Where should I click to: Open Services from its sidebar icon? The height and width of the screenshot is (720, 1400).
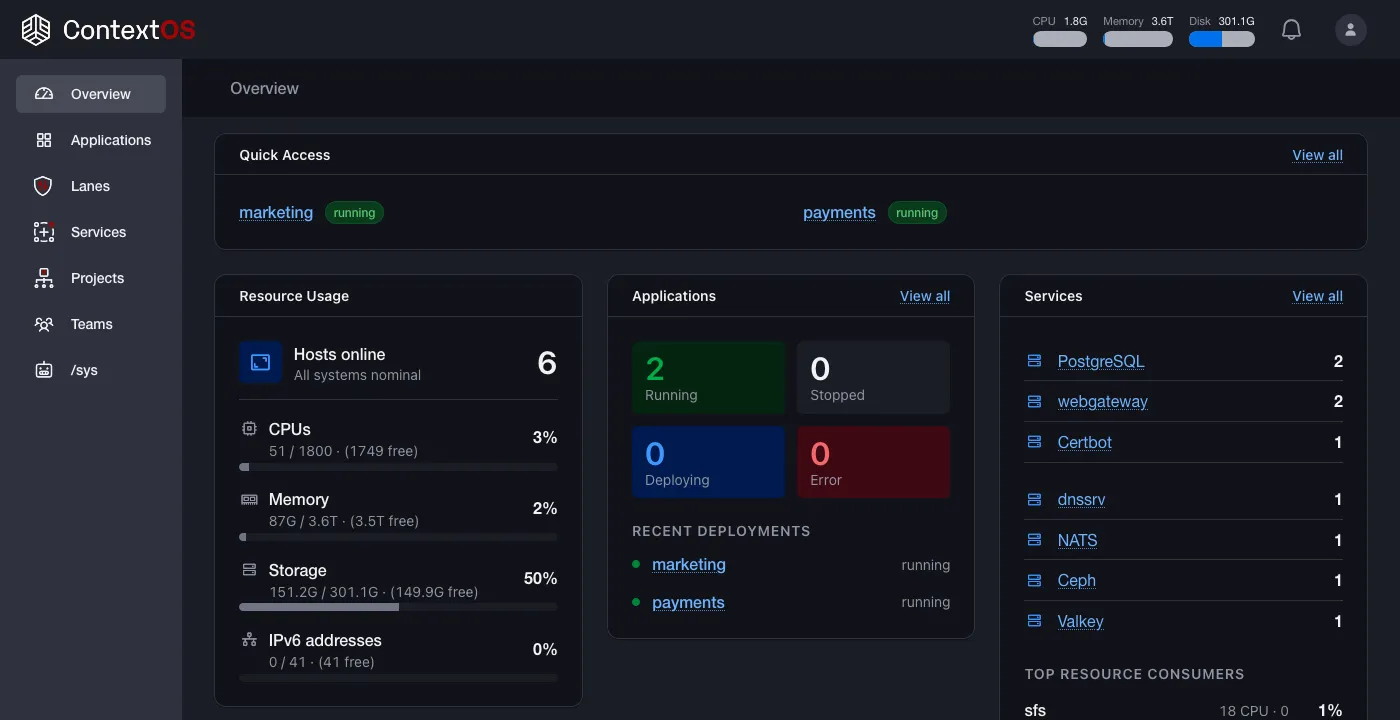coord(44,232)
